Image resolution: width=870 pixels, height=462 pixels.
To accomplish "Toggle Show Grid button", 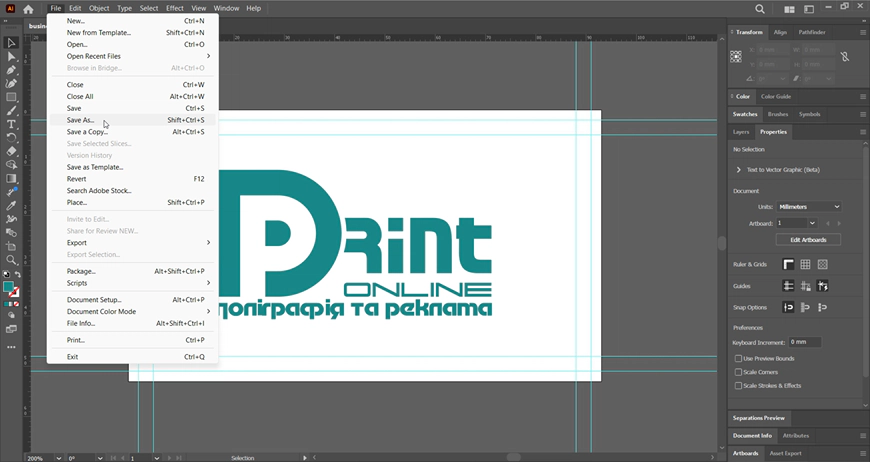I will (805, 265).
